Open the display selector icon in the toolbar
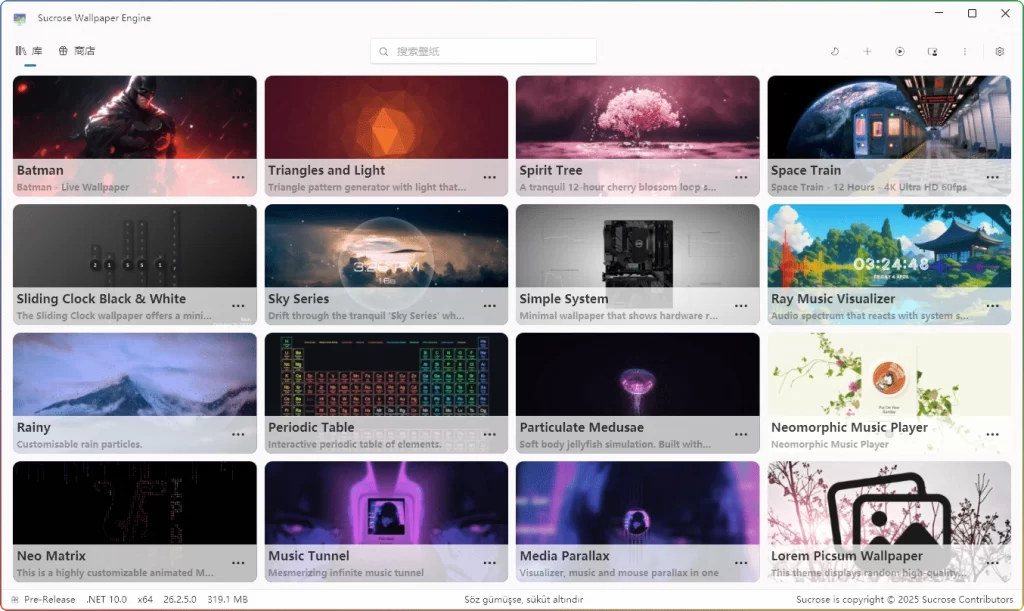1024x611 pixels. tap(933, 51)
